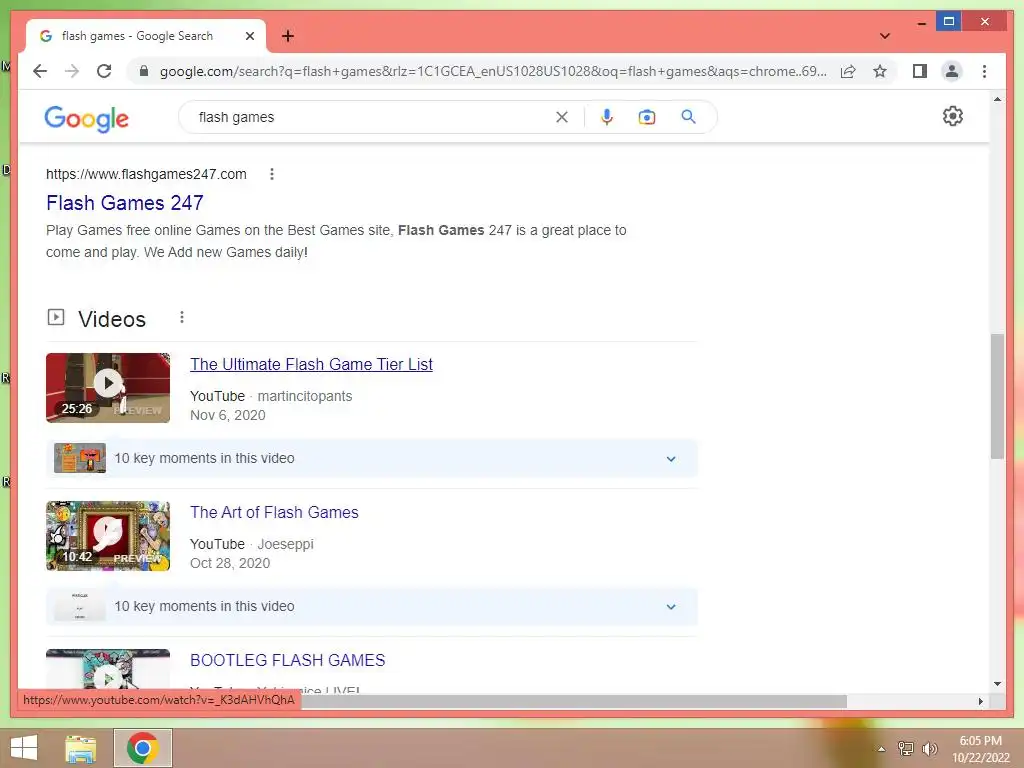Bookmark this page with the star icon

coord(880,71)
